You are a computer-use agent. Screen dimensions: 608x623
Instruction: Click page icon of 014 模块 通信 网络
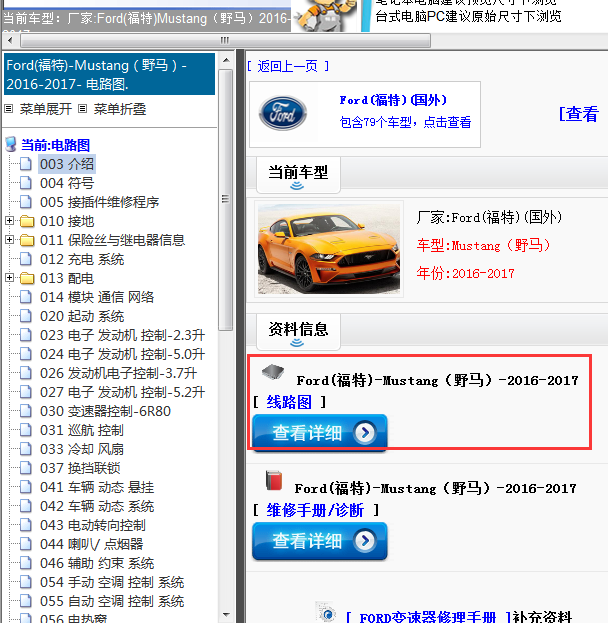tap(26, 297)
